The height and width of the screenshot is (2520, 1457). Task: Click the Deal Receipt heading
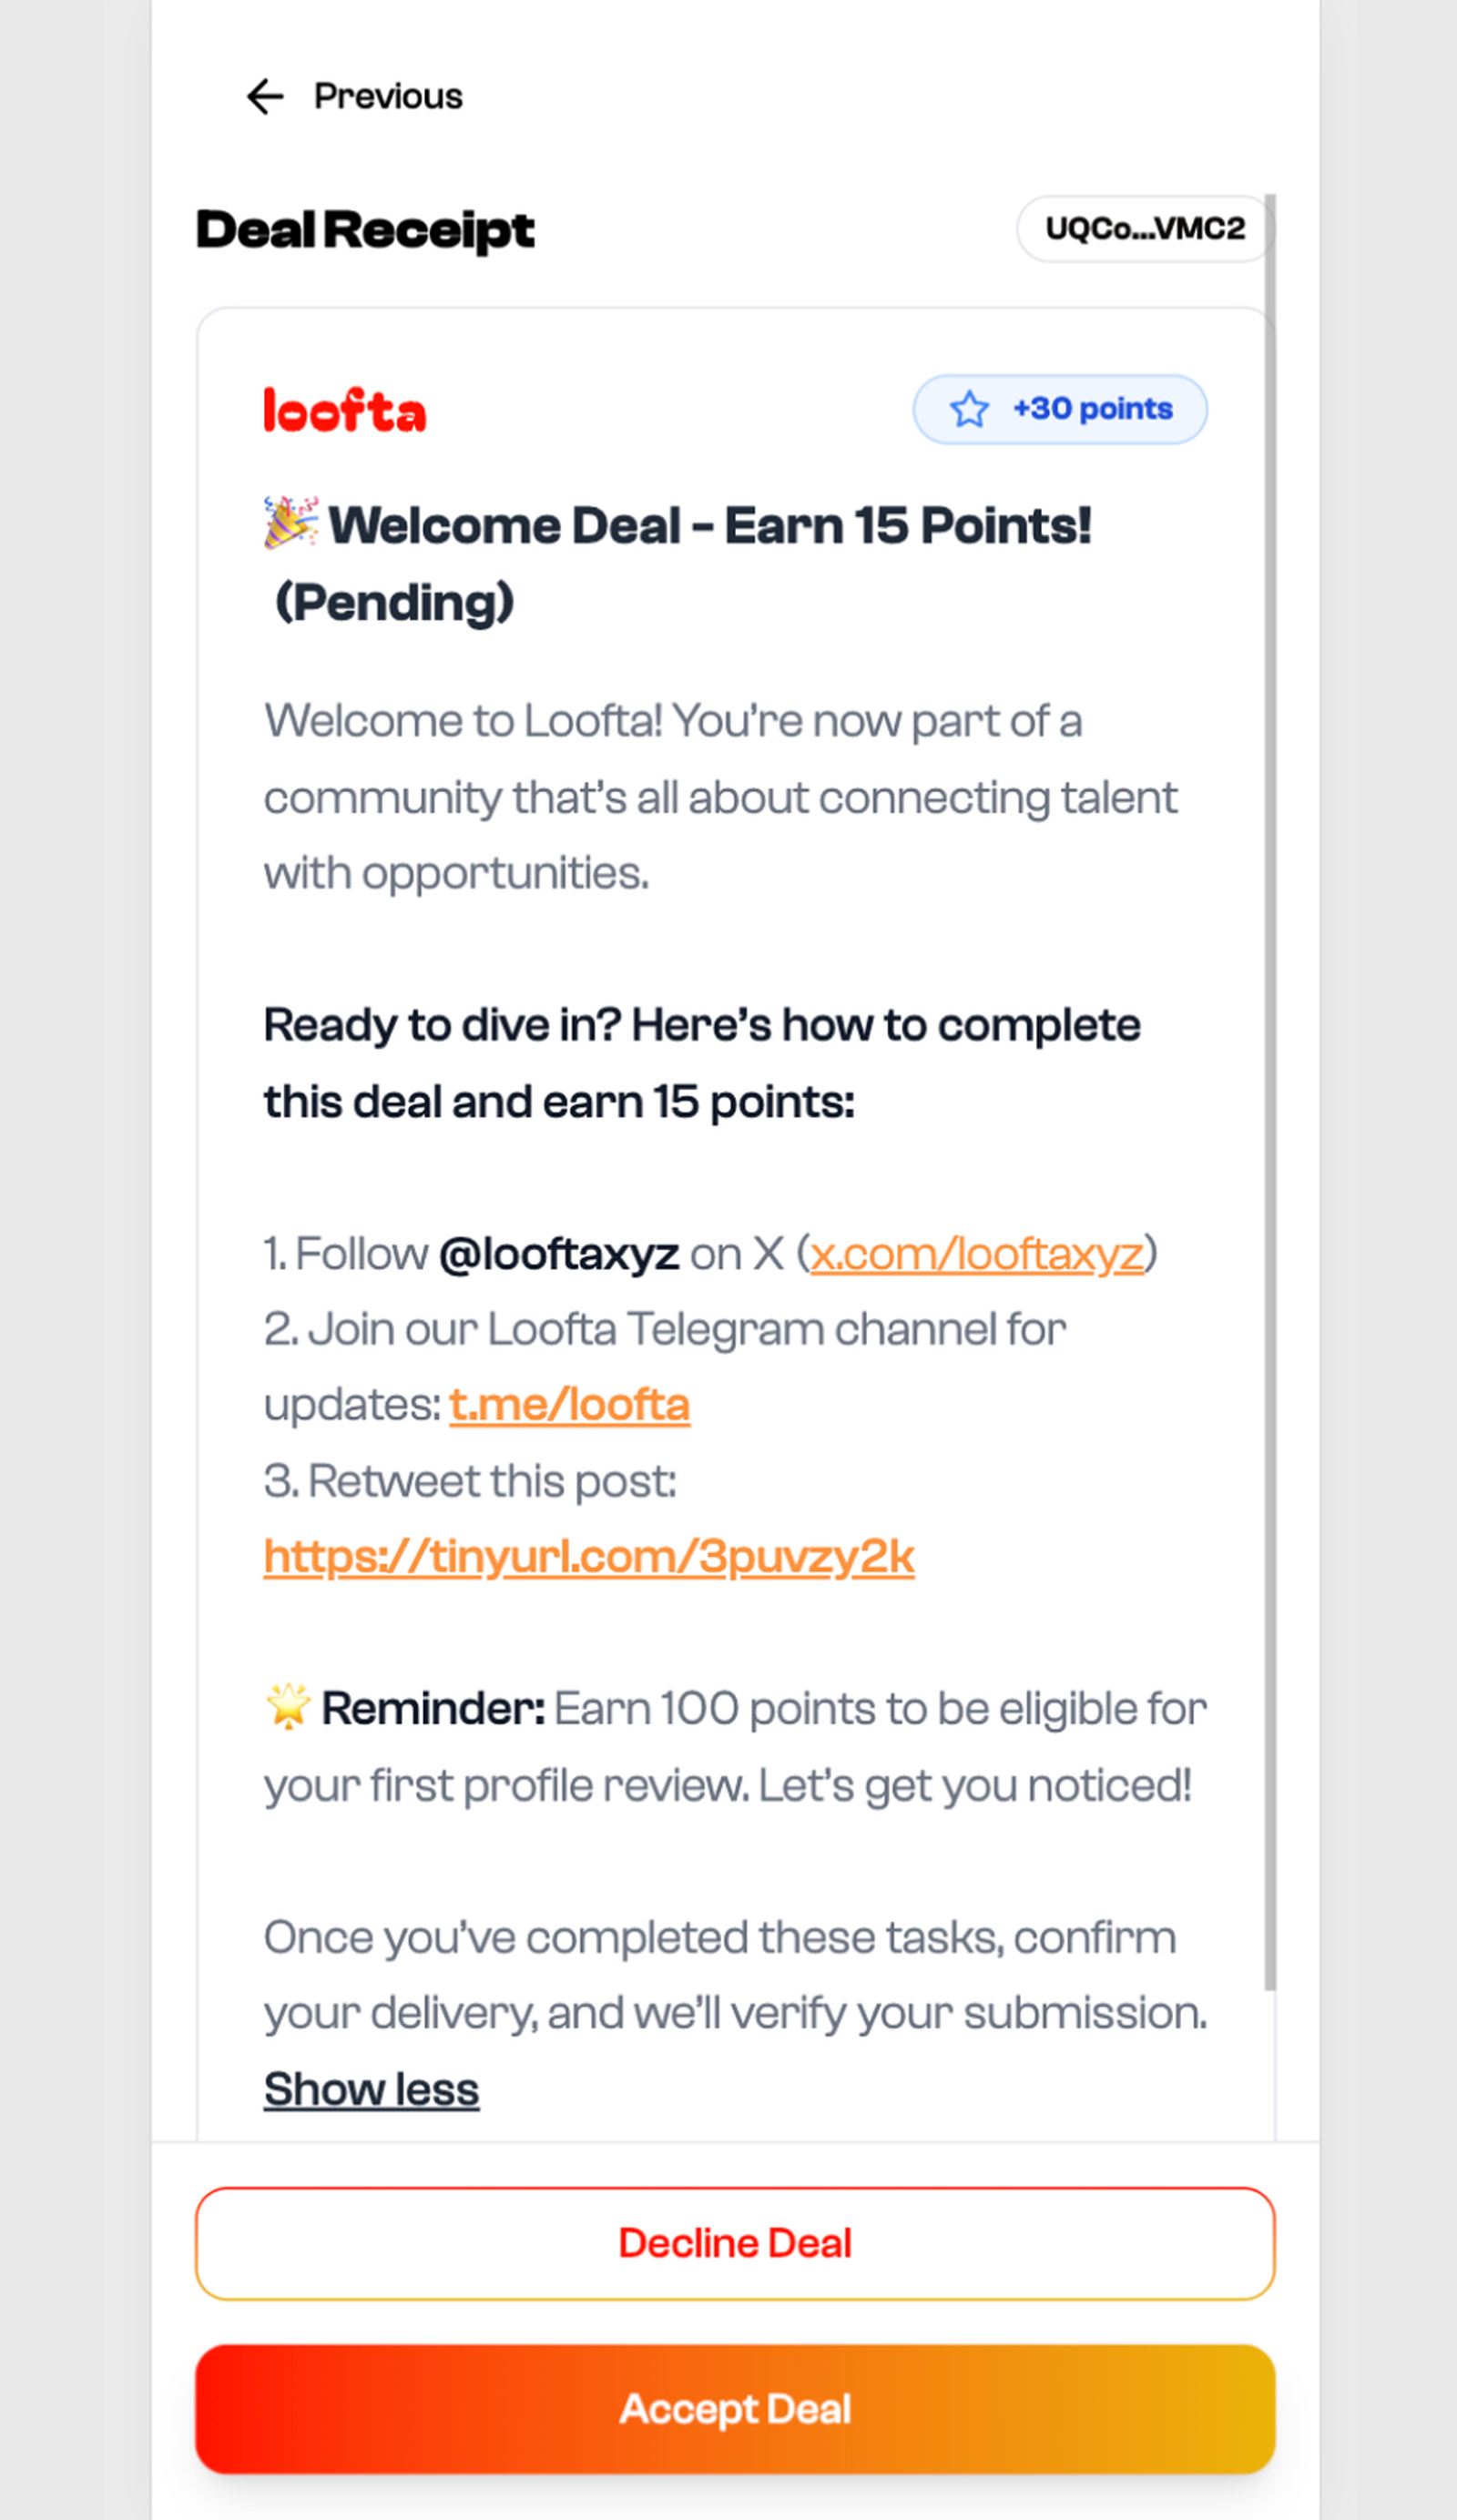[x=365, y=231]
